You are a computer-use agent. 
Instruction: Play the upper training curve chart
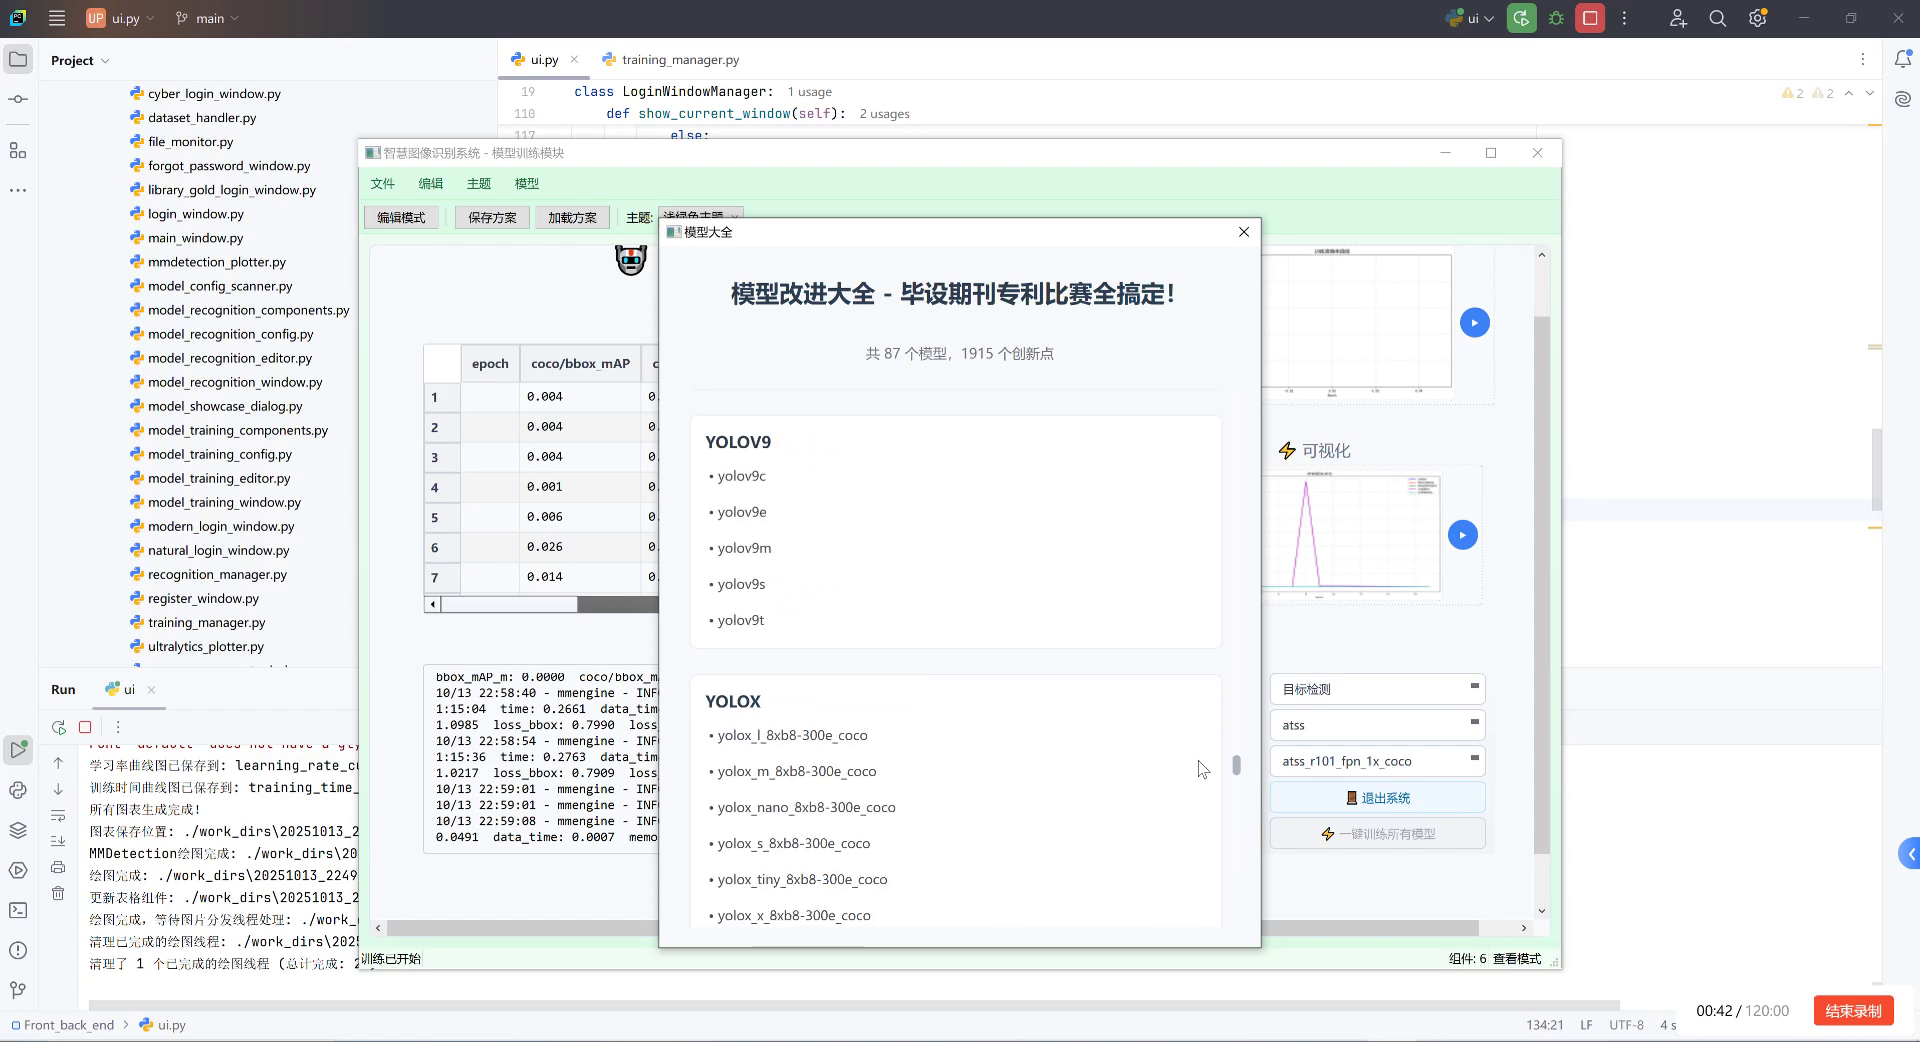pyautogui.click(x=1474, y=323)
